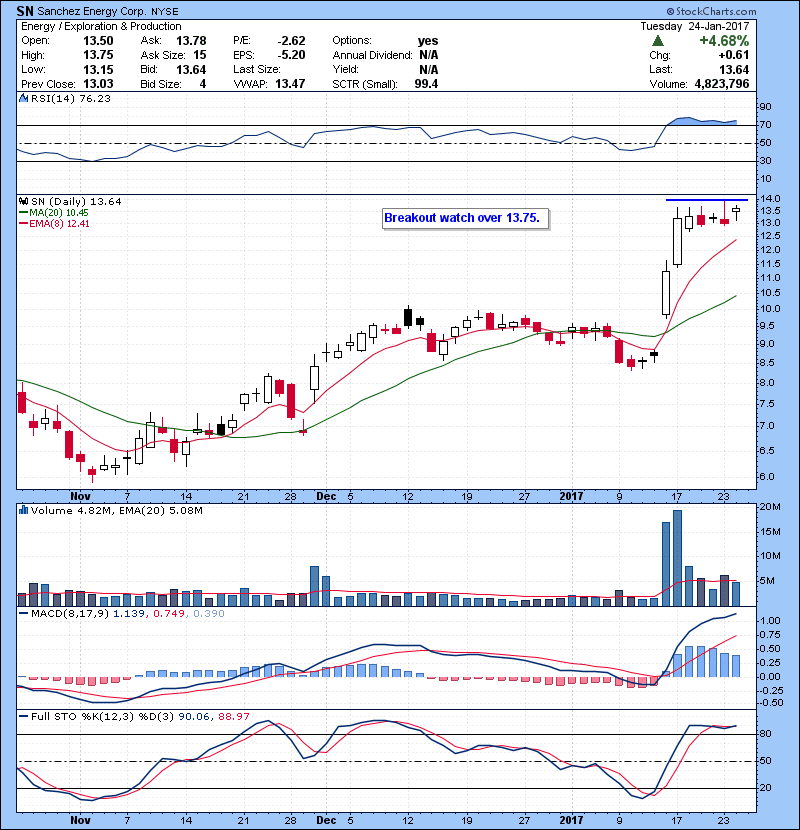Click the Volume value 4,823,796
This screenshot has height=830, width=800.
(x=722, y=84)
